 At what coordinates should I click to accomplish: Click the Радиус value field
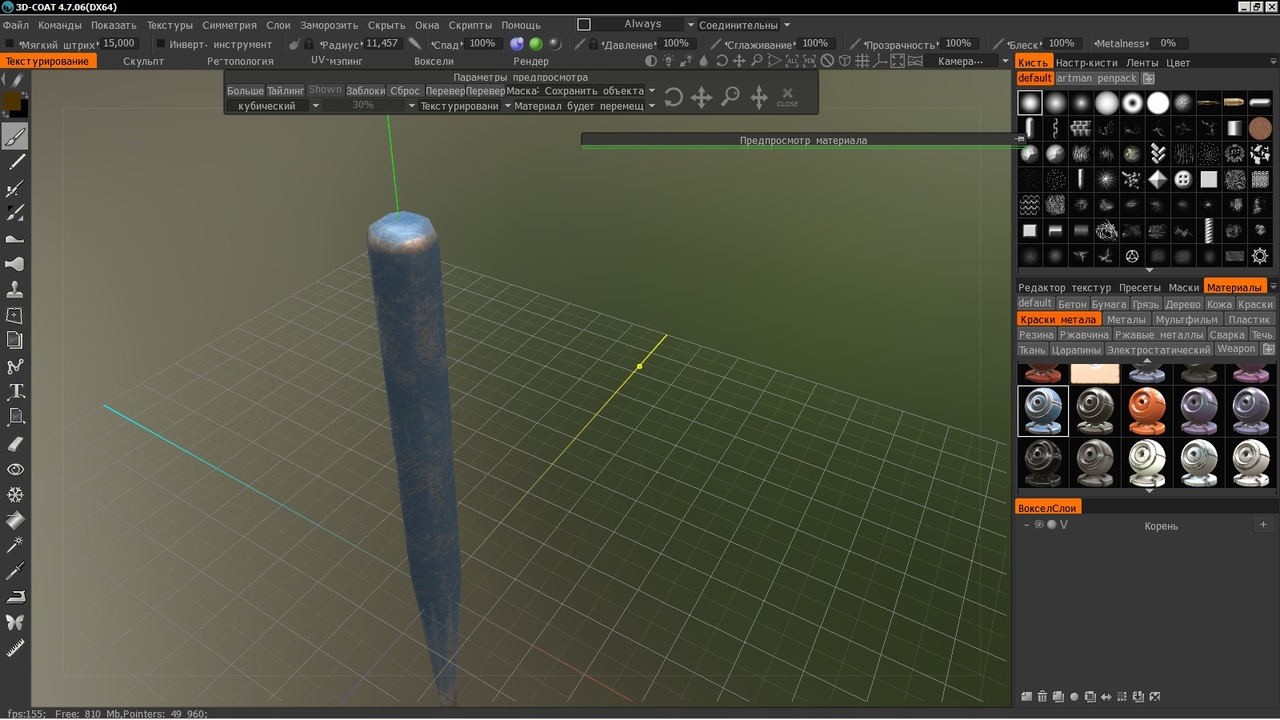coord(382,44)
